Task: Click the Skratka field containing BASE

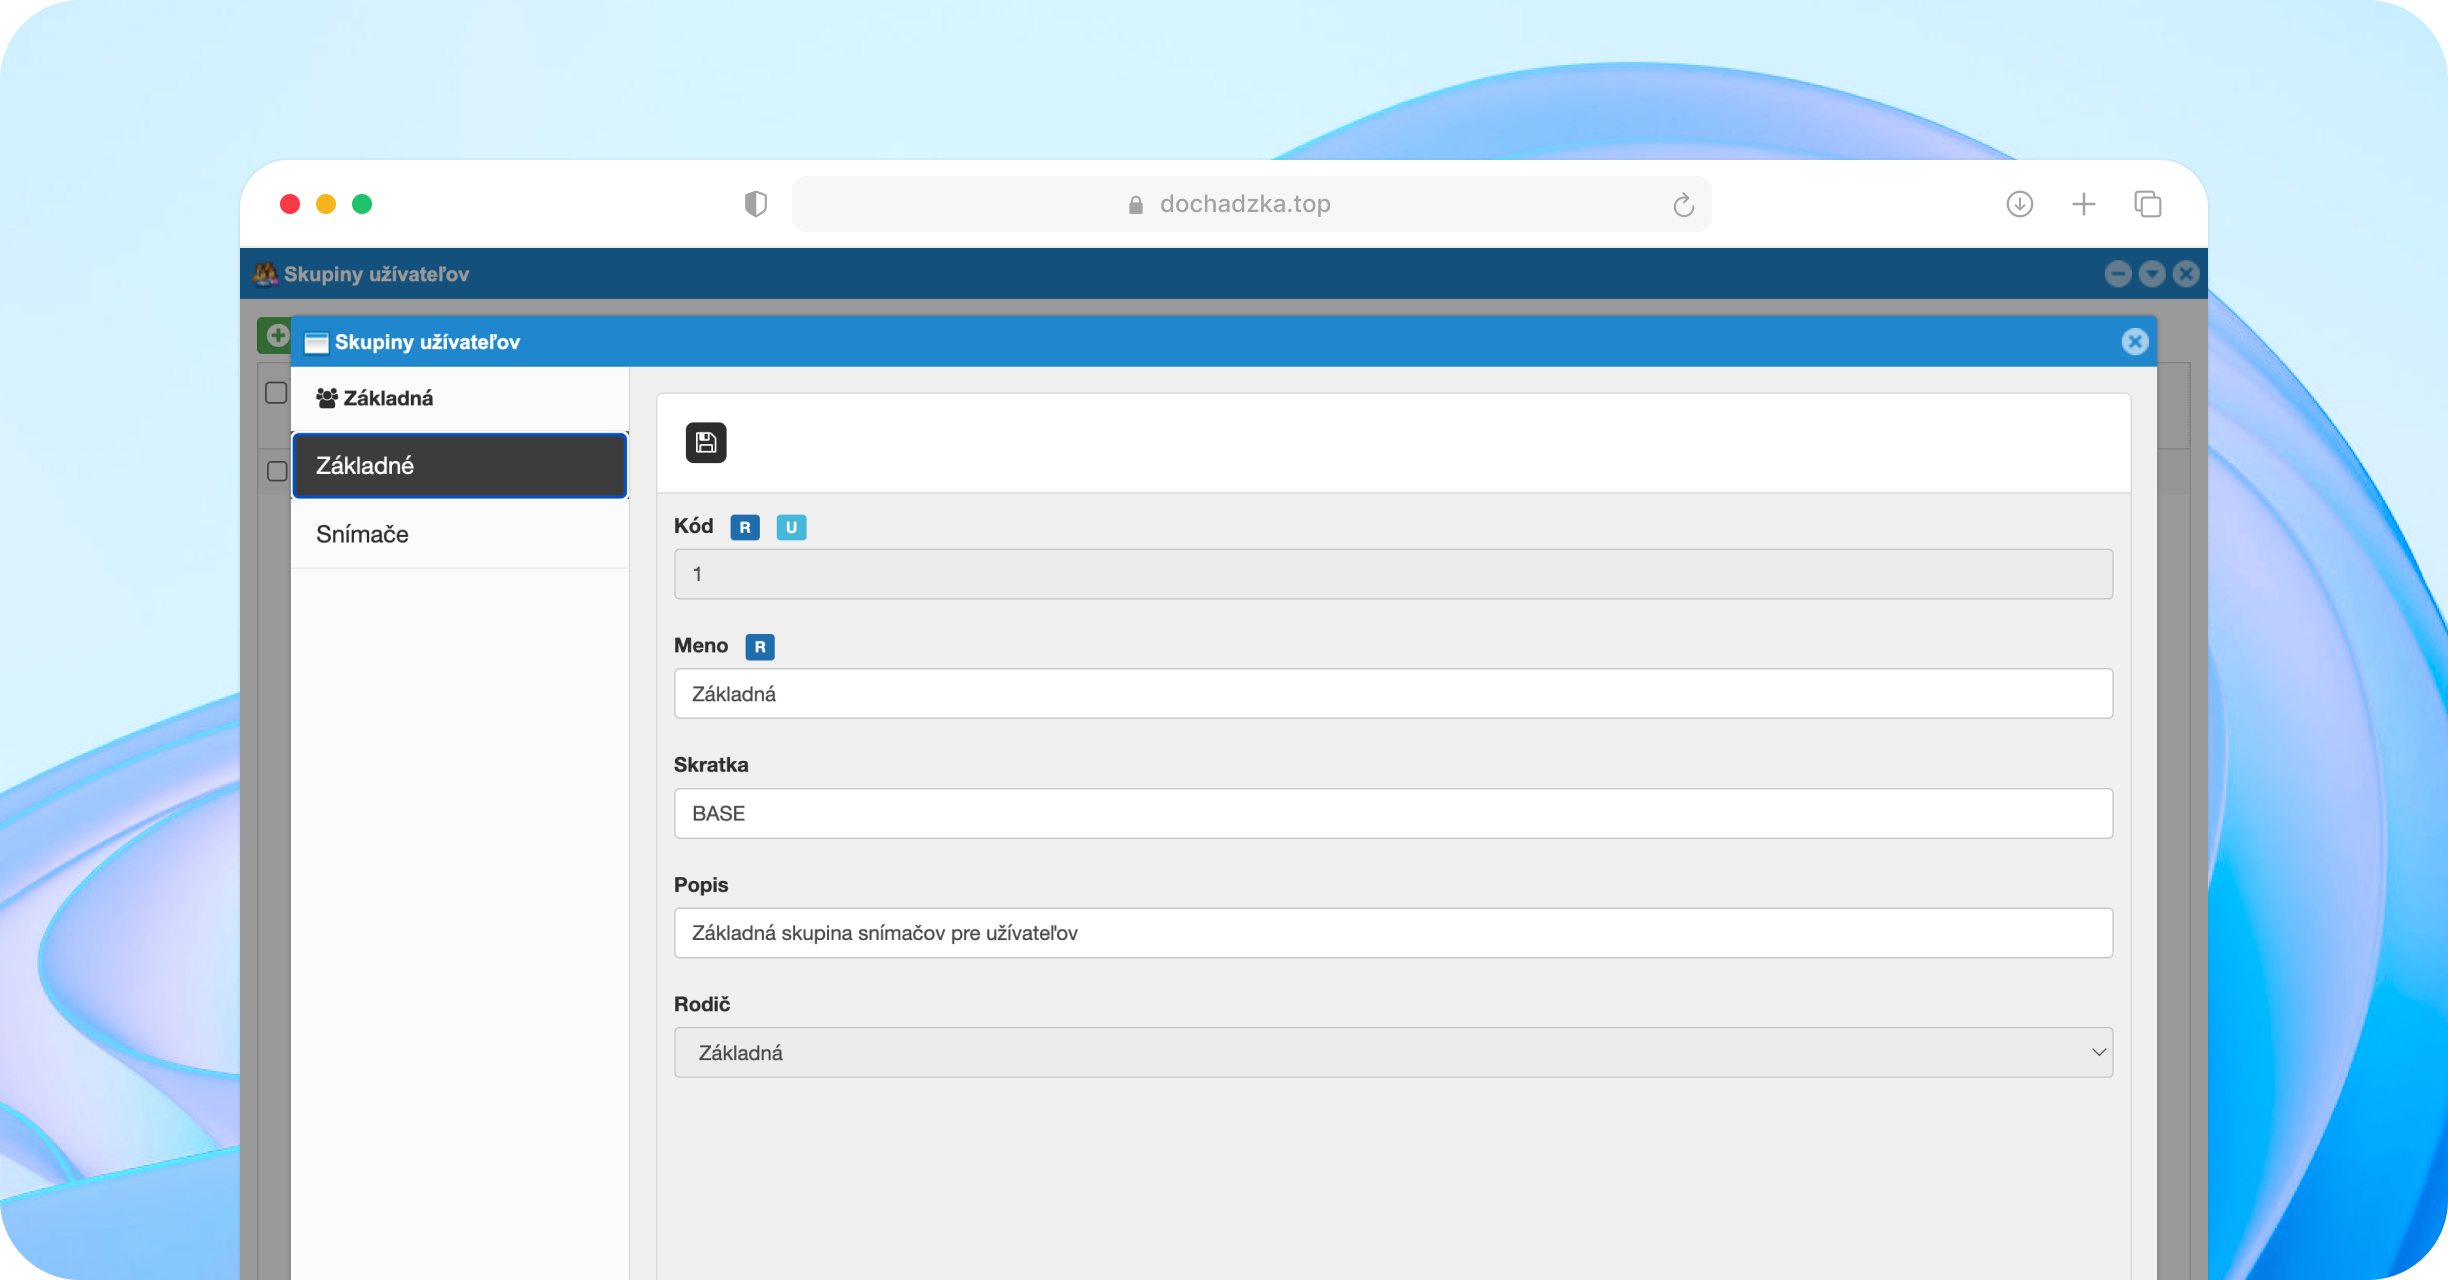Action: [x=1393, y=814]
